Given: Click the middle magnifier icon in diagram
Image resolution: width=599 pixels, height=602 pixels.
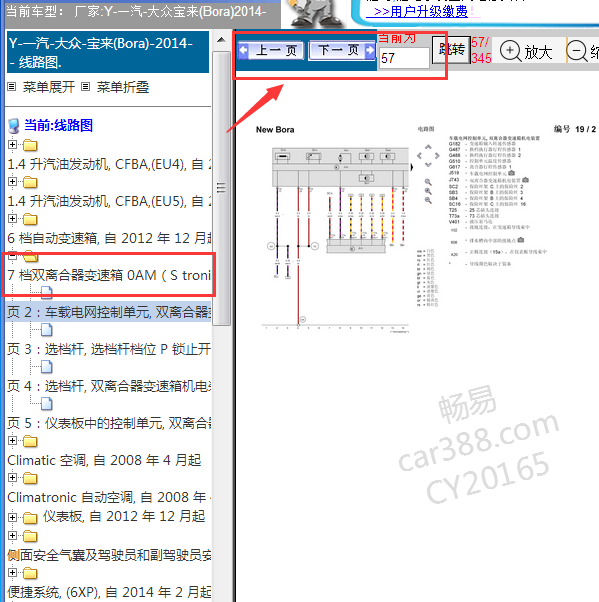Looking at the screenshot, I should click(428, 191).
